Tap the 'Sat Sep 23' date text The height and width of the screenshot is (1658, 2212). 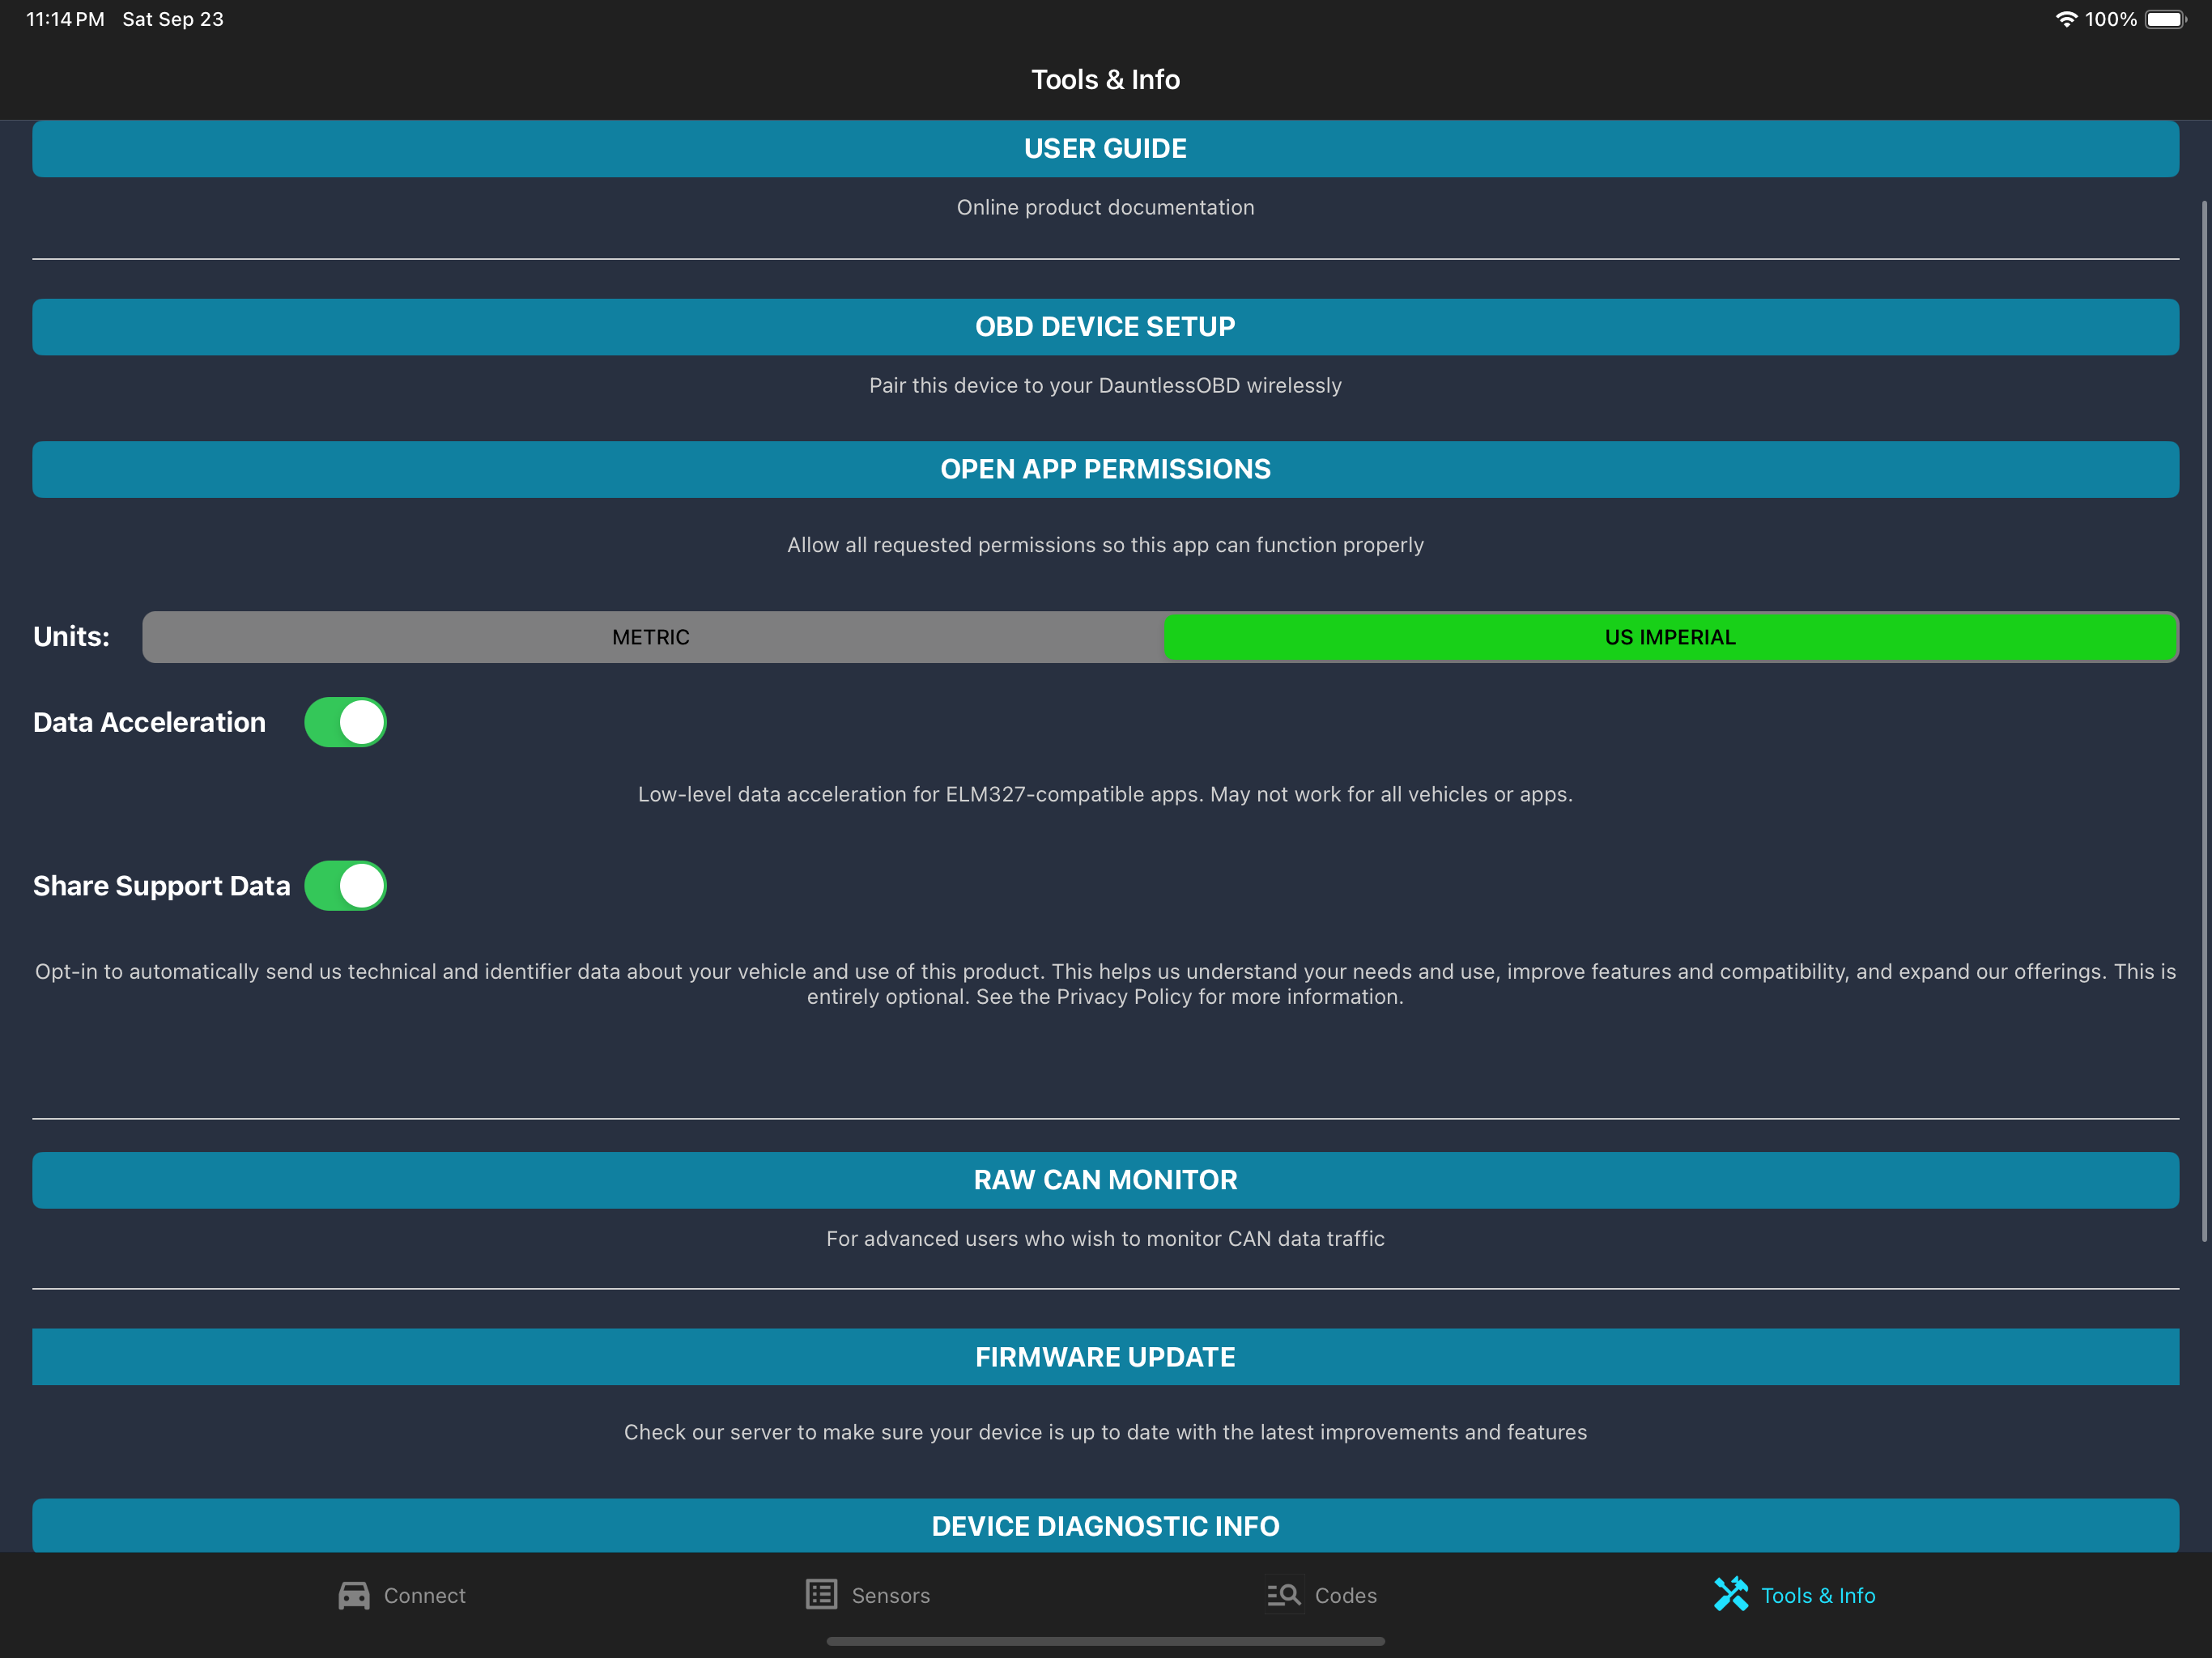(173, 19)
